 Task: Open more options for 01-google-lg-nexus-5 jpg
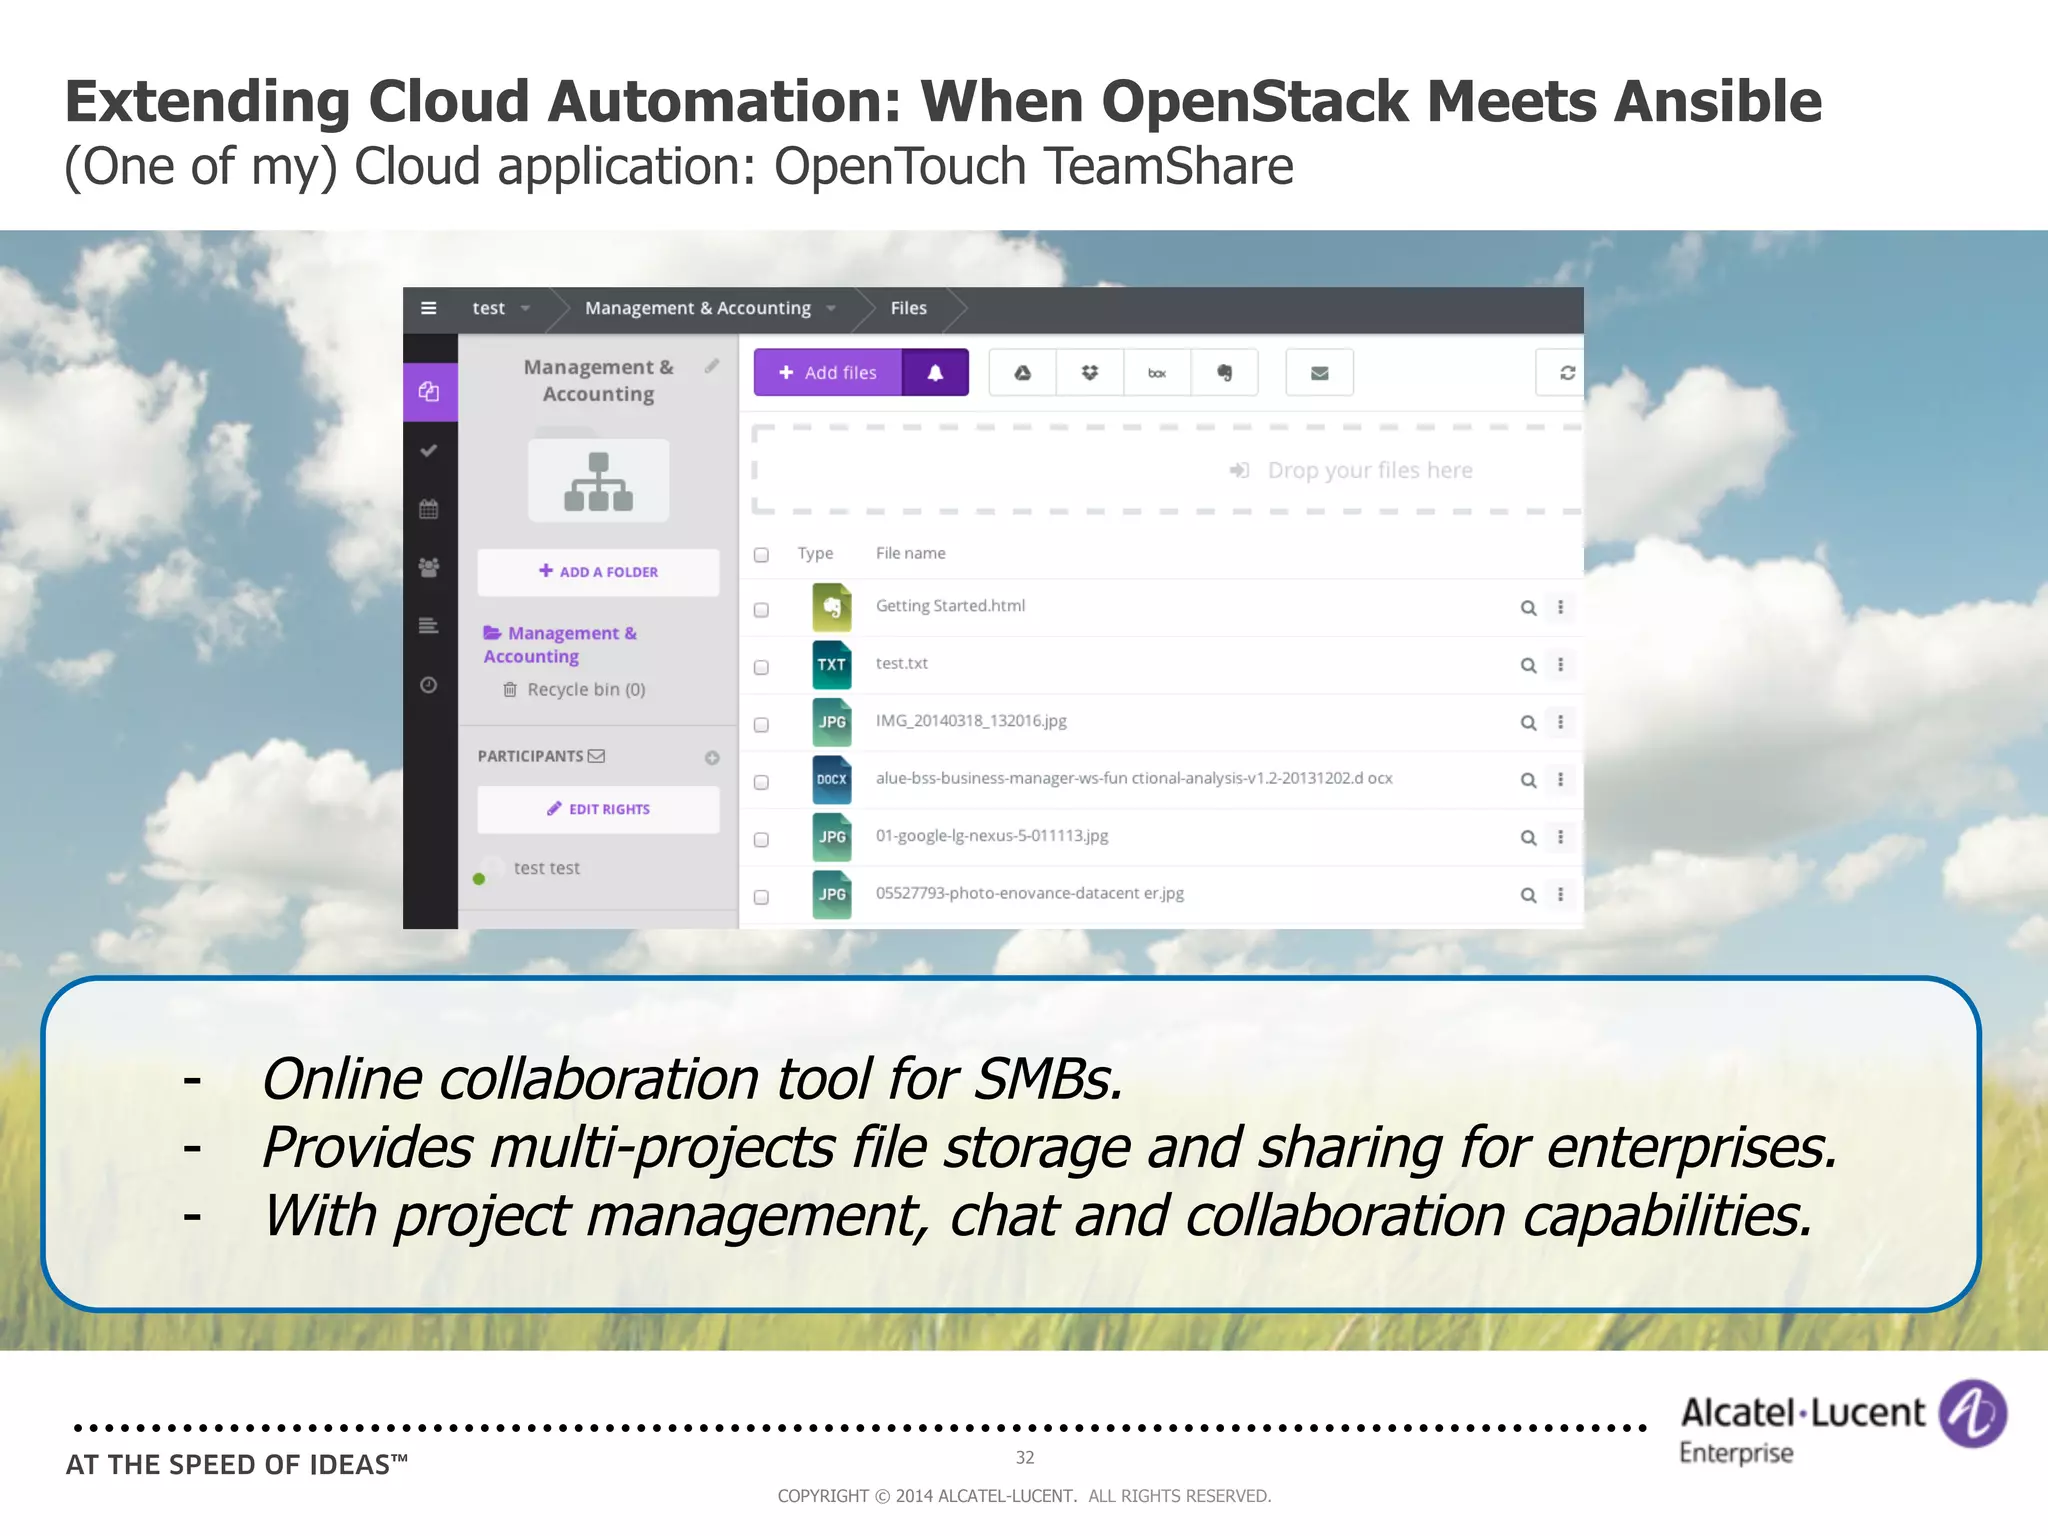pos(1560,837)
